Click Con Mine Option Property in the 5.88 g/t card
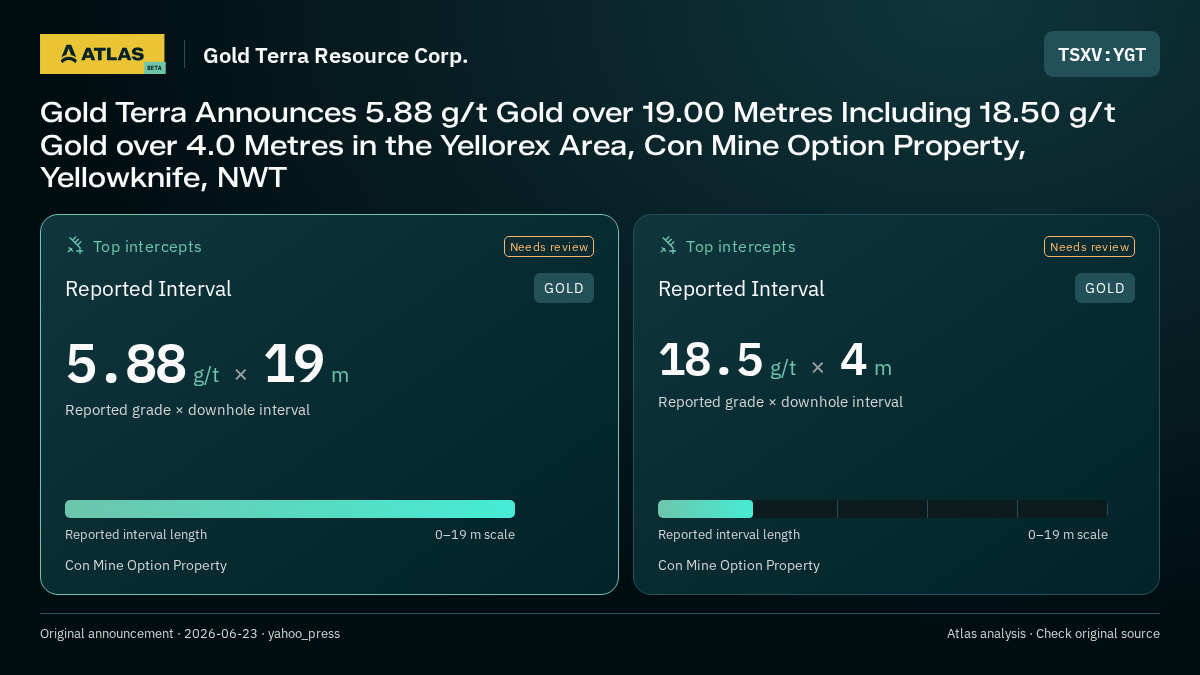The width and height of the screenshot is (1200, 675). tap(146, 565)
